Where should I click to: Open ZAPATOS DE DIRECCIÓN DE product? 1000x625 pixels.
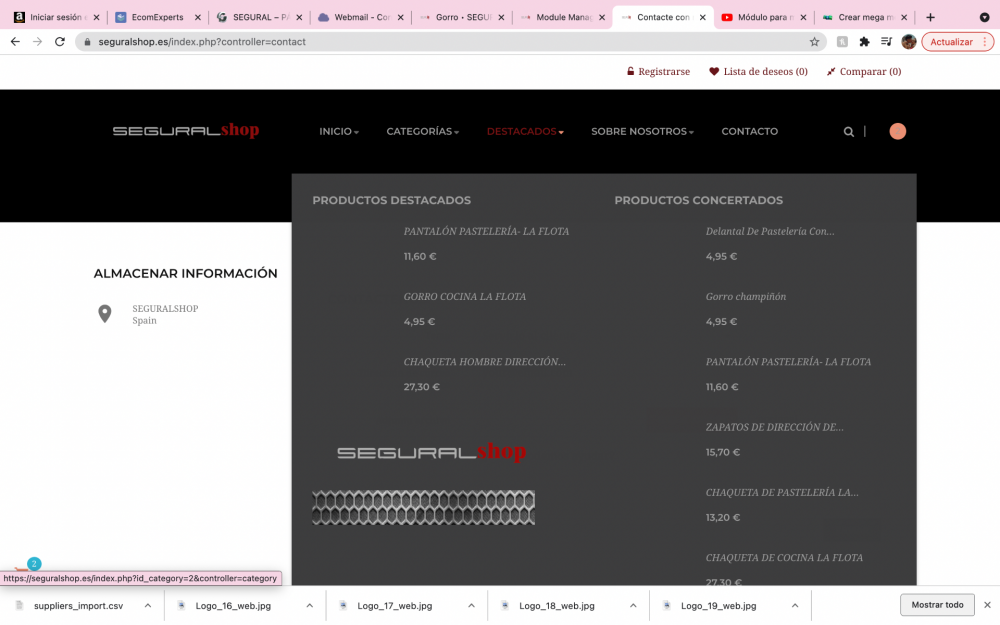pyautogui.click(x=774, y=427)
